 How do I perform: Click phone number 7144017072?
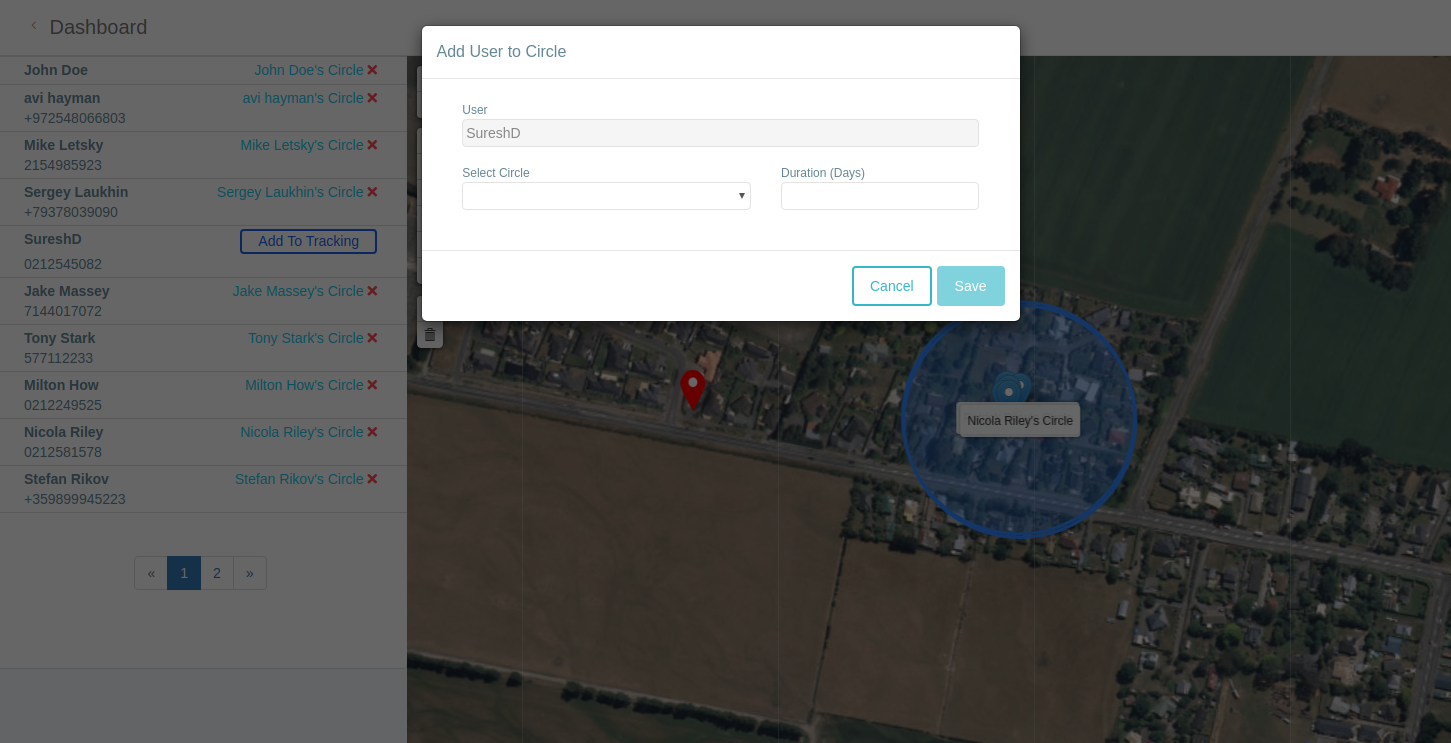tap(63, 311)
